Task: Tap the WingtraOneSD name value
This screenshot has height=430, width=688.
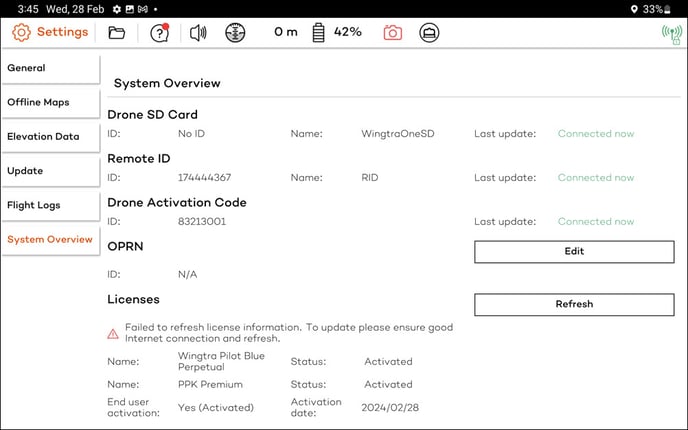Action: [x=398, y=133]
